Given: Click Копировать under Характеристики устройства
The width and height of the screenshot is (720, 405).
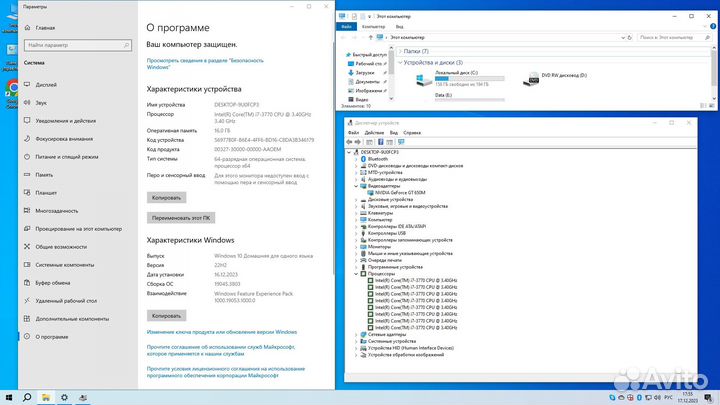Looking at the screenshot, I should pyautogui.click(x=166, y=198).
